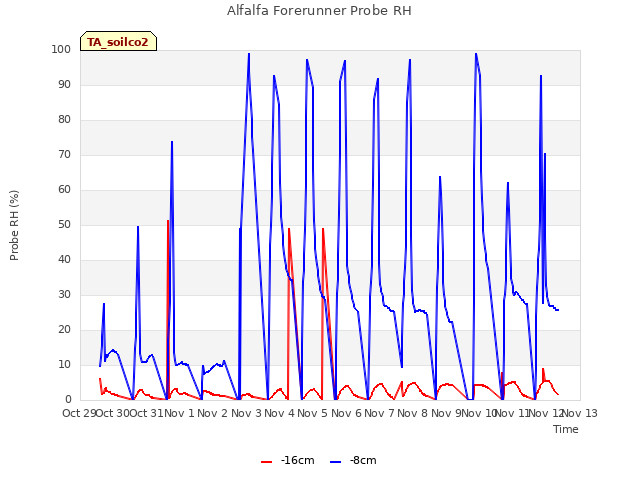
Task: Toggle the -8cm legend entry
Action: pyautogui.click(x=353, y=460)
